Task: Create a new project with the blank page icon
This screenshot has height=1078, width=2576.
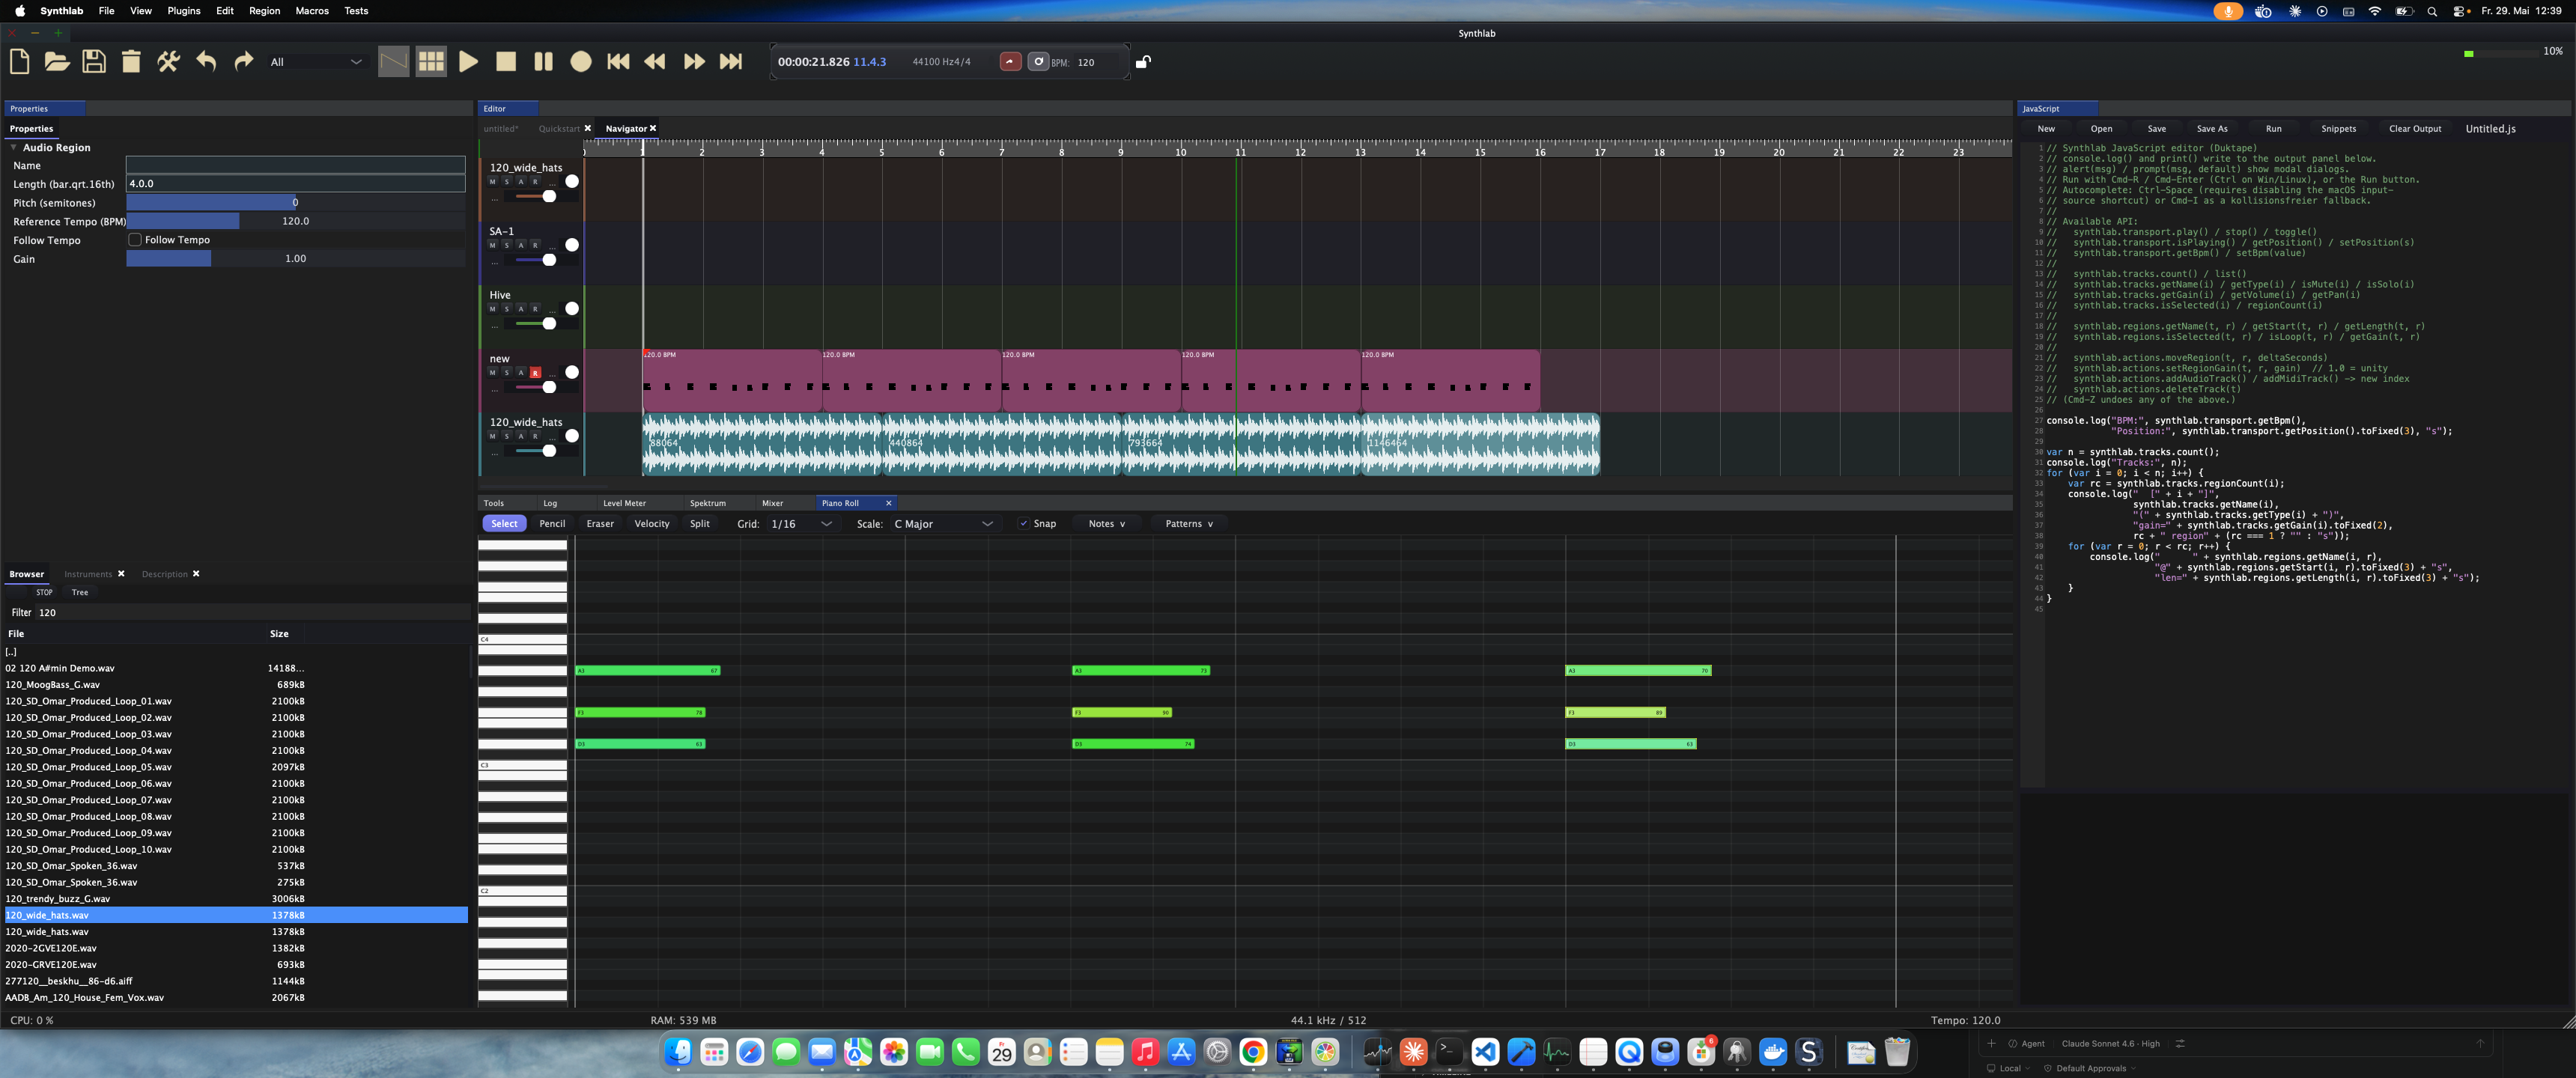Action: coord(19,62)
